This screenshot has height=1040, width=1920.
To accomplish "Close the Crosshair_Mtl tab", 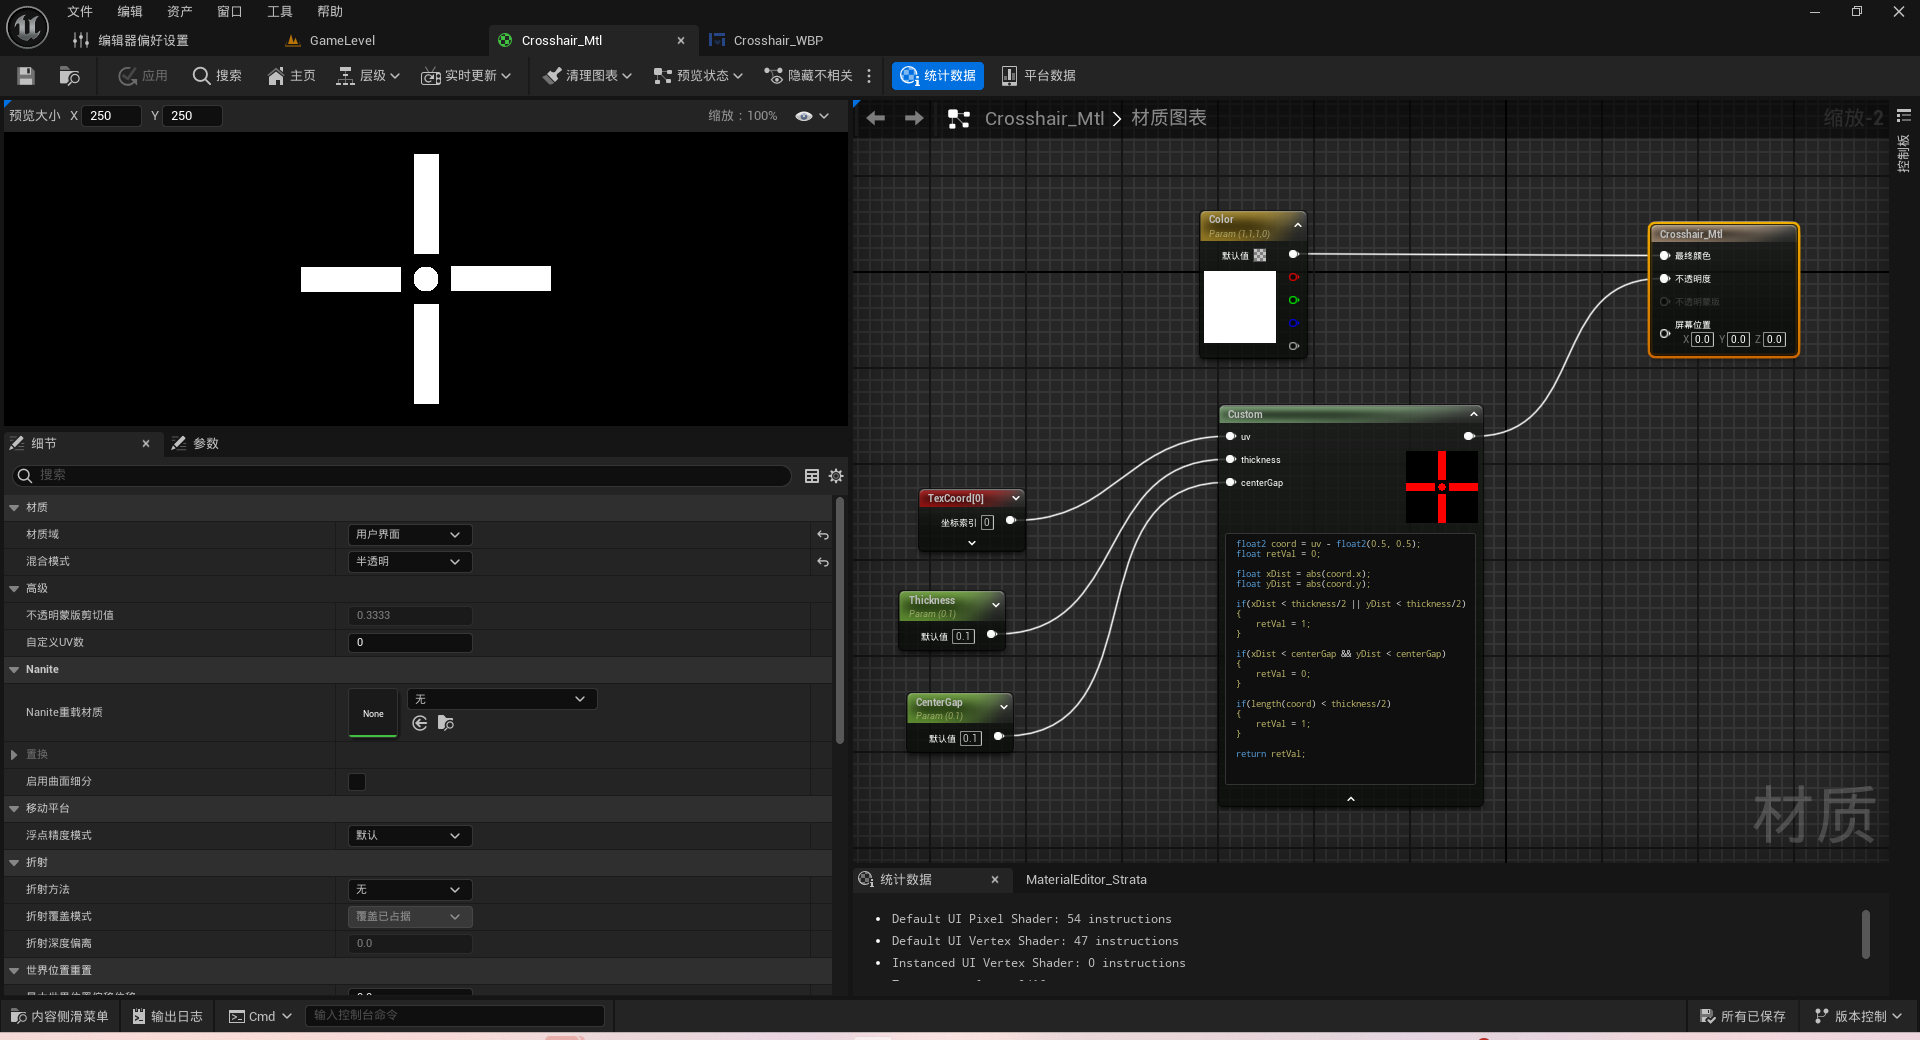I will pyautogui.click(x=681, y=41).
